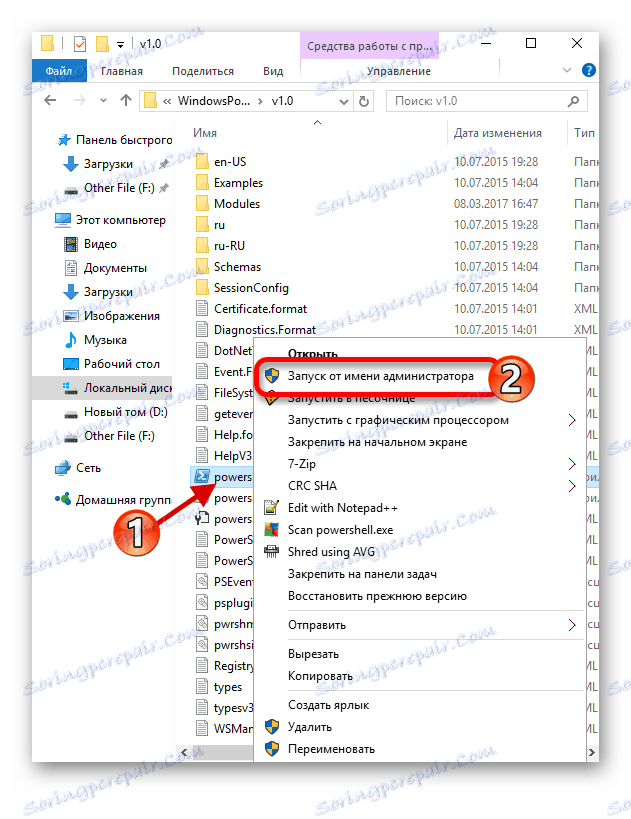Open the Музыка folder in sidebar

[95, 340]
